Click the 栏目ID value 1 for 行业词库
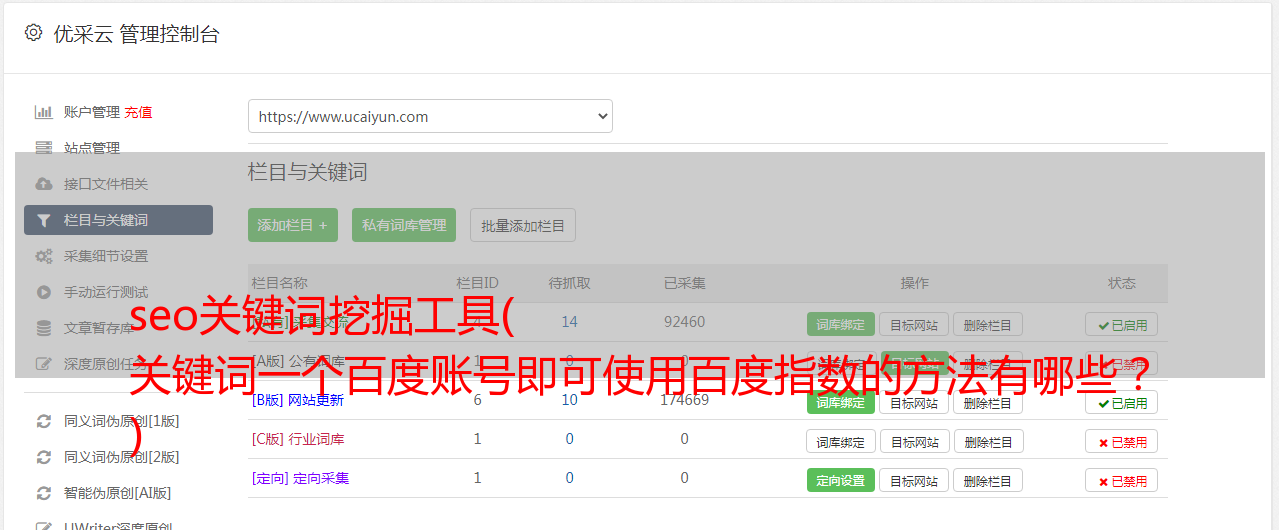Viewport: 1279px width, 530px height. click(x=477, y=439)
